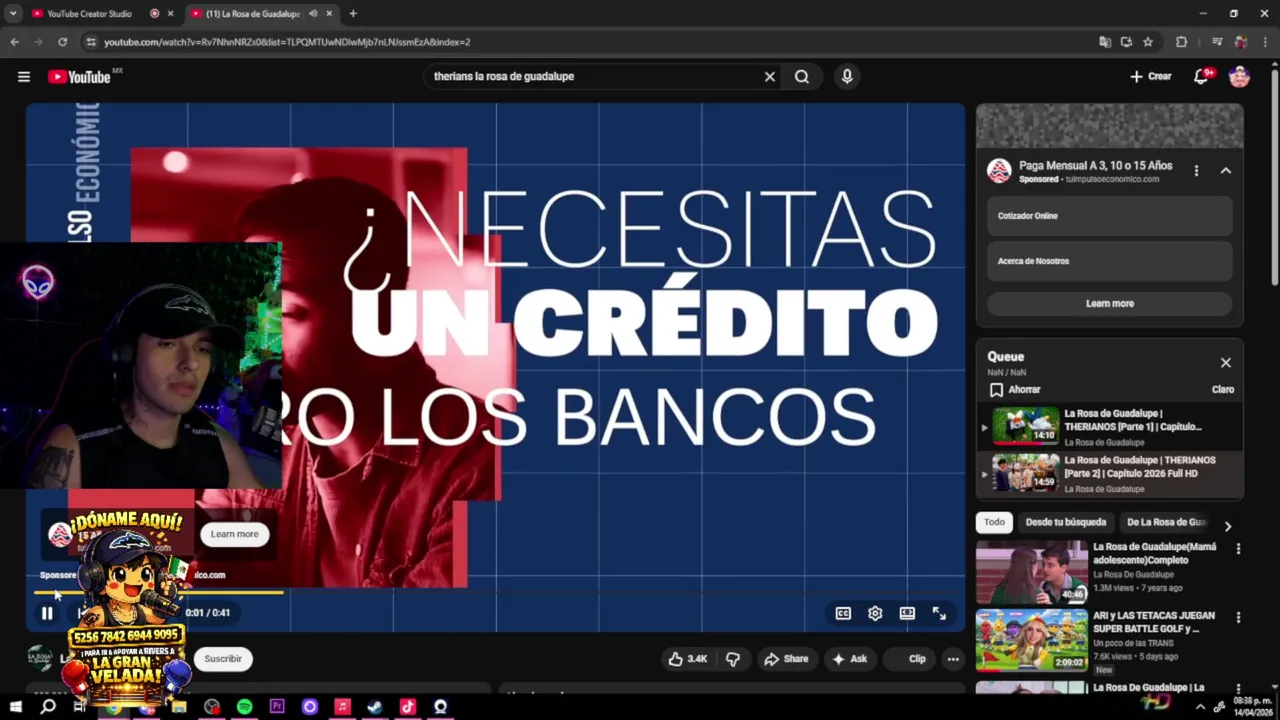Show hidden system tray icons
The image size is (1280, 720).
[1200, 707]
